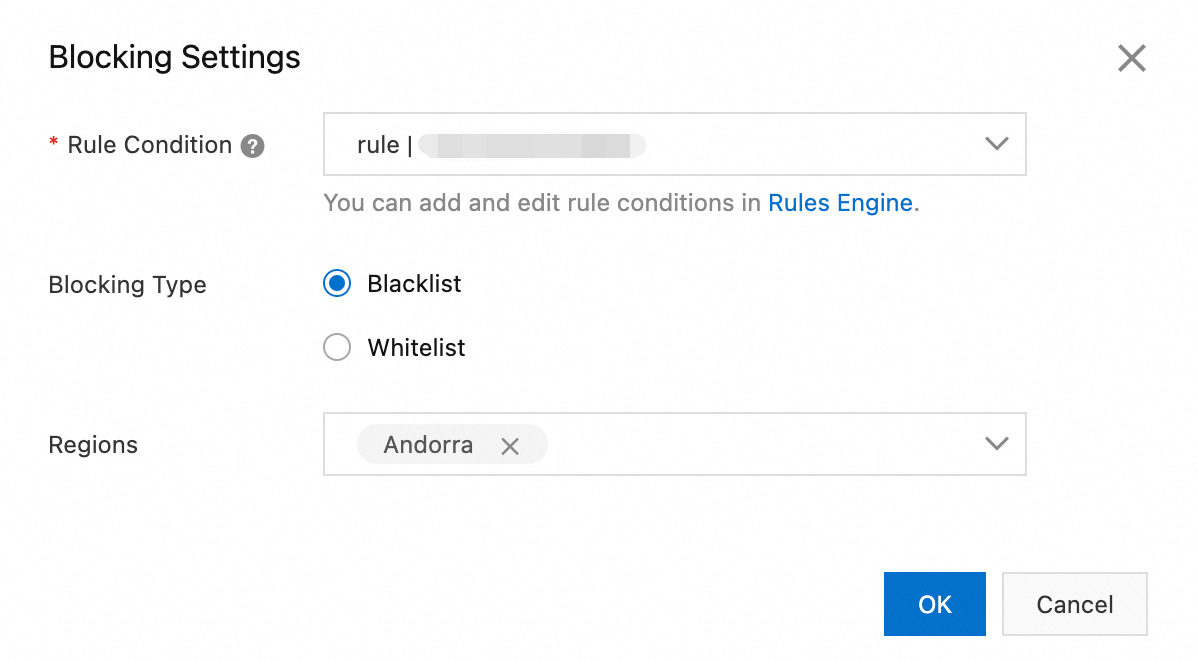
Task: Click the Blocking Type label
Action: tap(127, 285)
